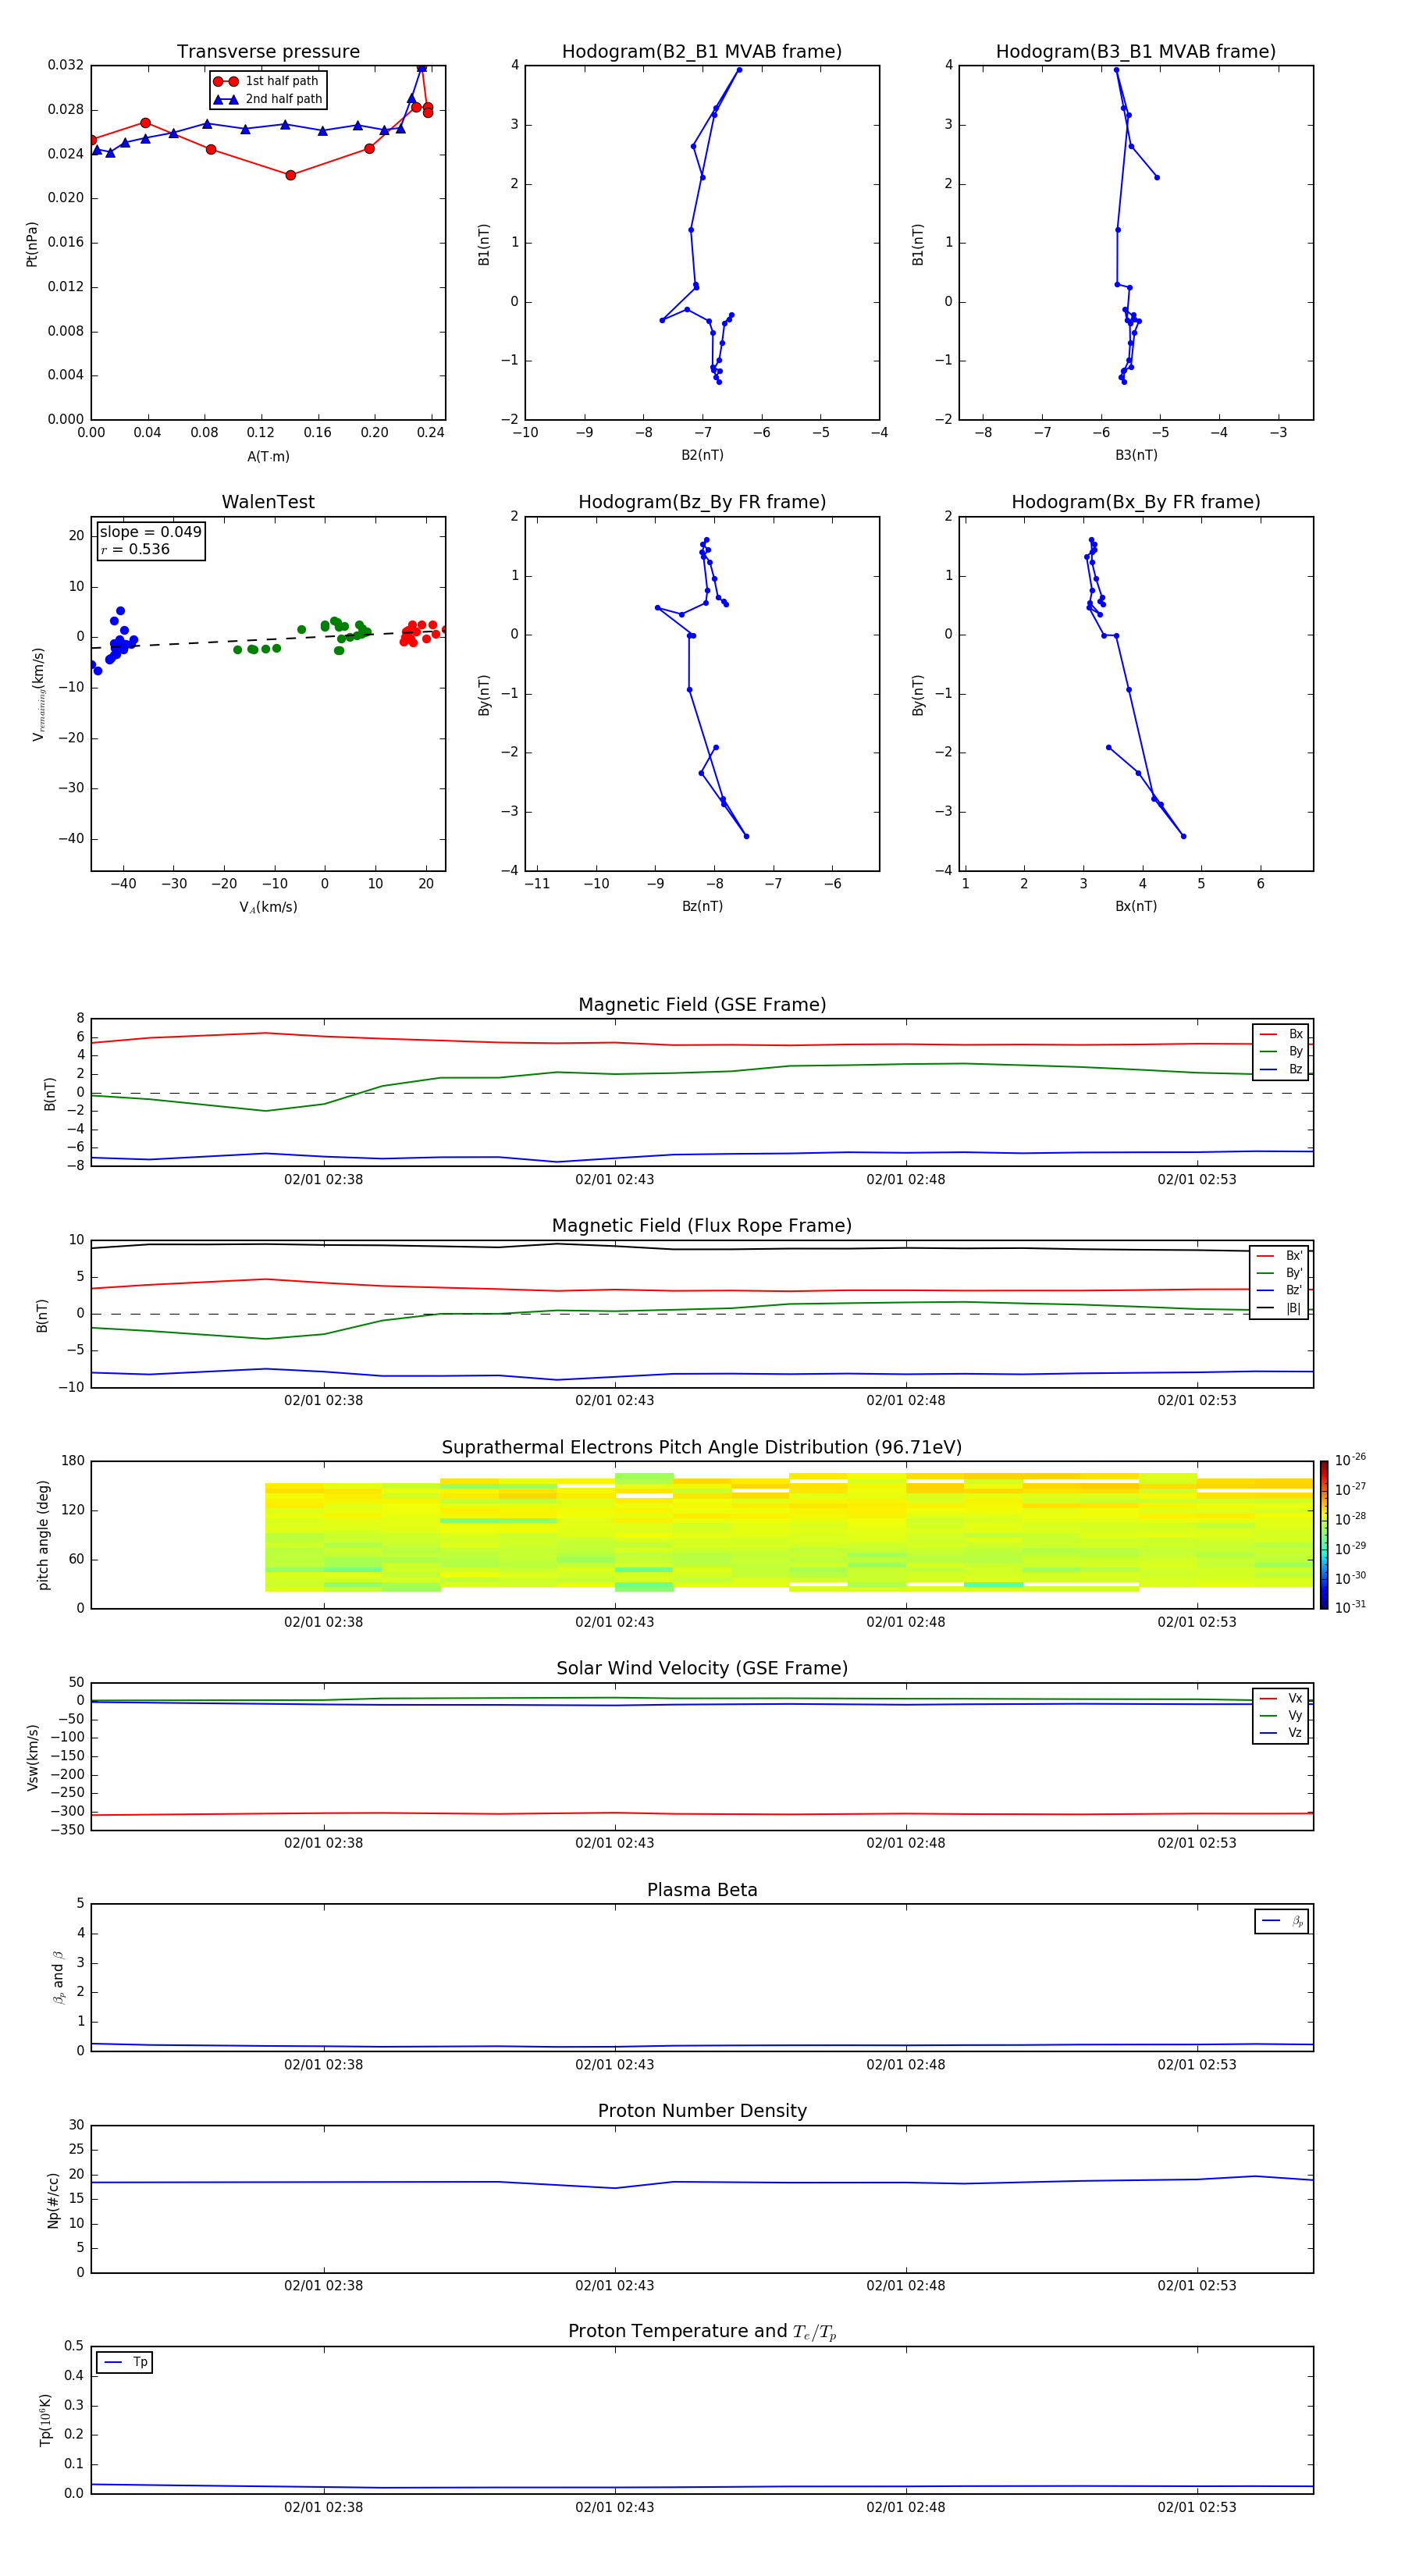The width and height of the screenshot is (1405, 2576).
Task: Select the 'By' entry in GSE legend
Action: [x=1281, y=1052]
